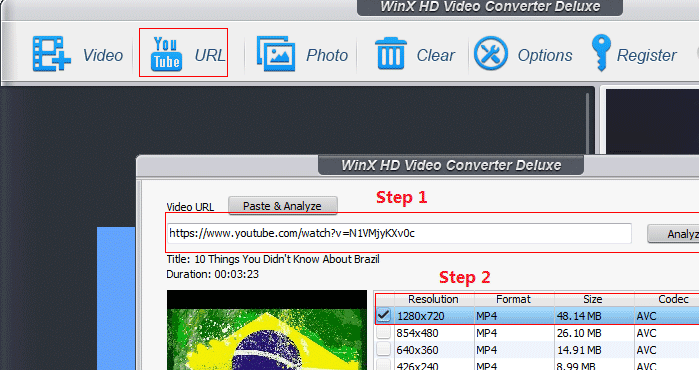Click the Photo picture icon
699x370 pixels.
275,54
